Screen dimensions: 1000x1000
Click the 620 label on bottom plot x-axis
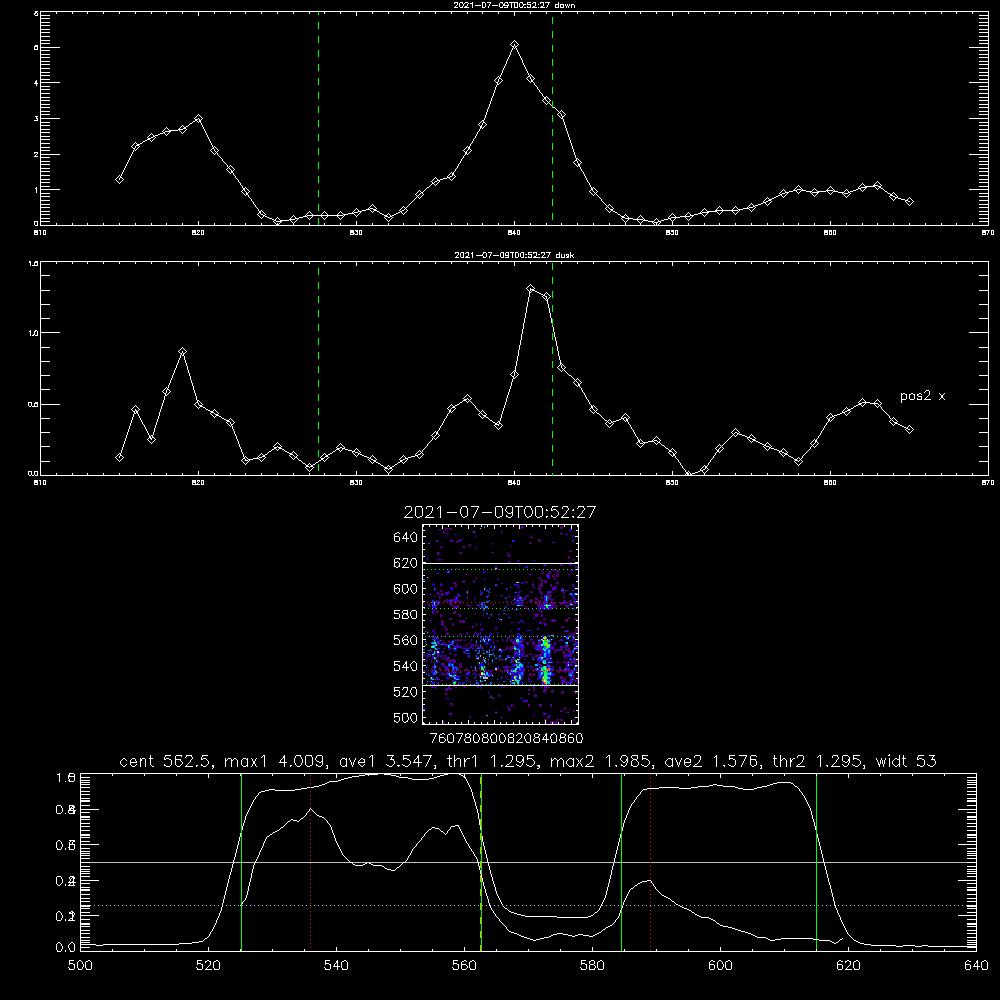click(x=848, y=966)
